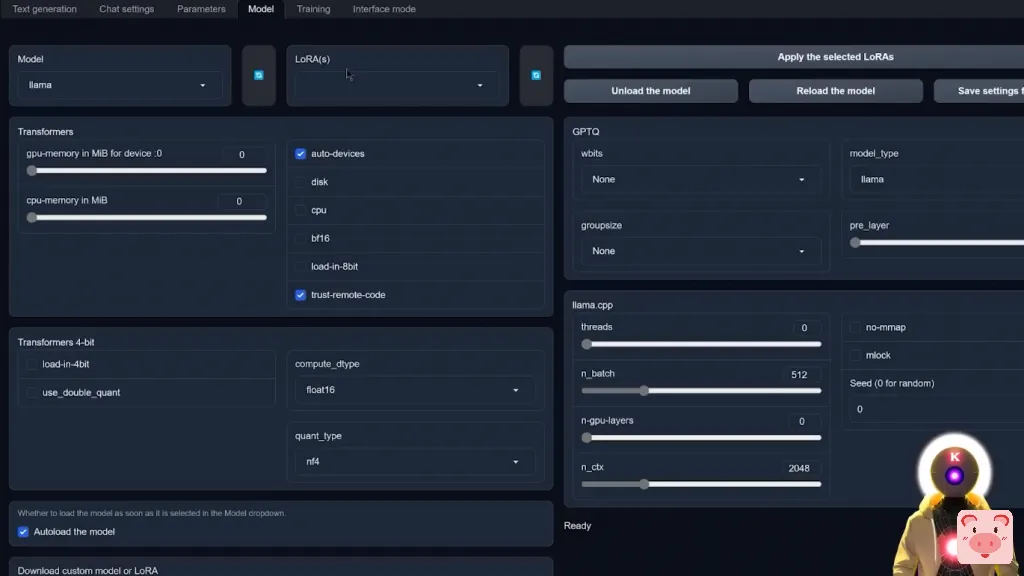Open the Model dropdown showing llama

click(x=120, y=85)
